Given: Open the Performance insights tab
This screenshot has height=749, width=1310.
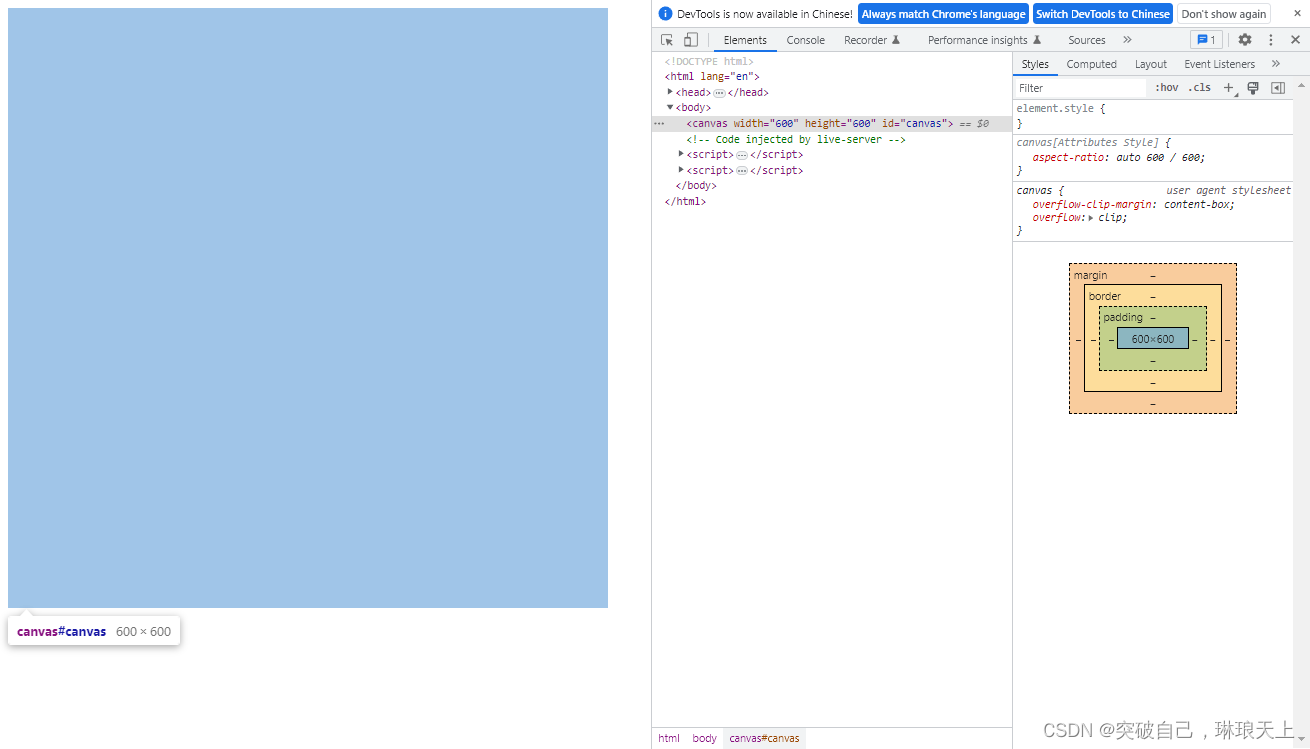Looking at the screenshot, I should (x=984, y=40).
